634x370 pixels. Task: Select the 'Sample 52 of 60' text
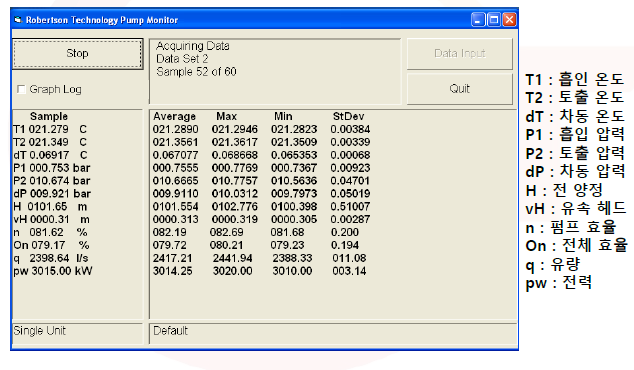click(x=197, y=72)
